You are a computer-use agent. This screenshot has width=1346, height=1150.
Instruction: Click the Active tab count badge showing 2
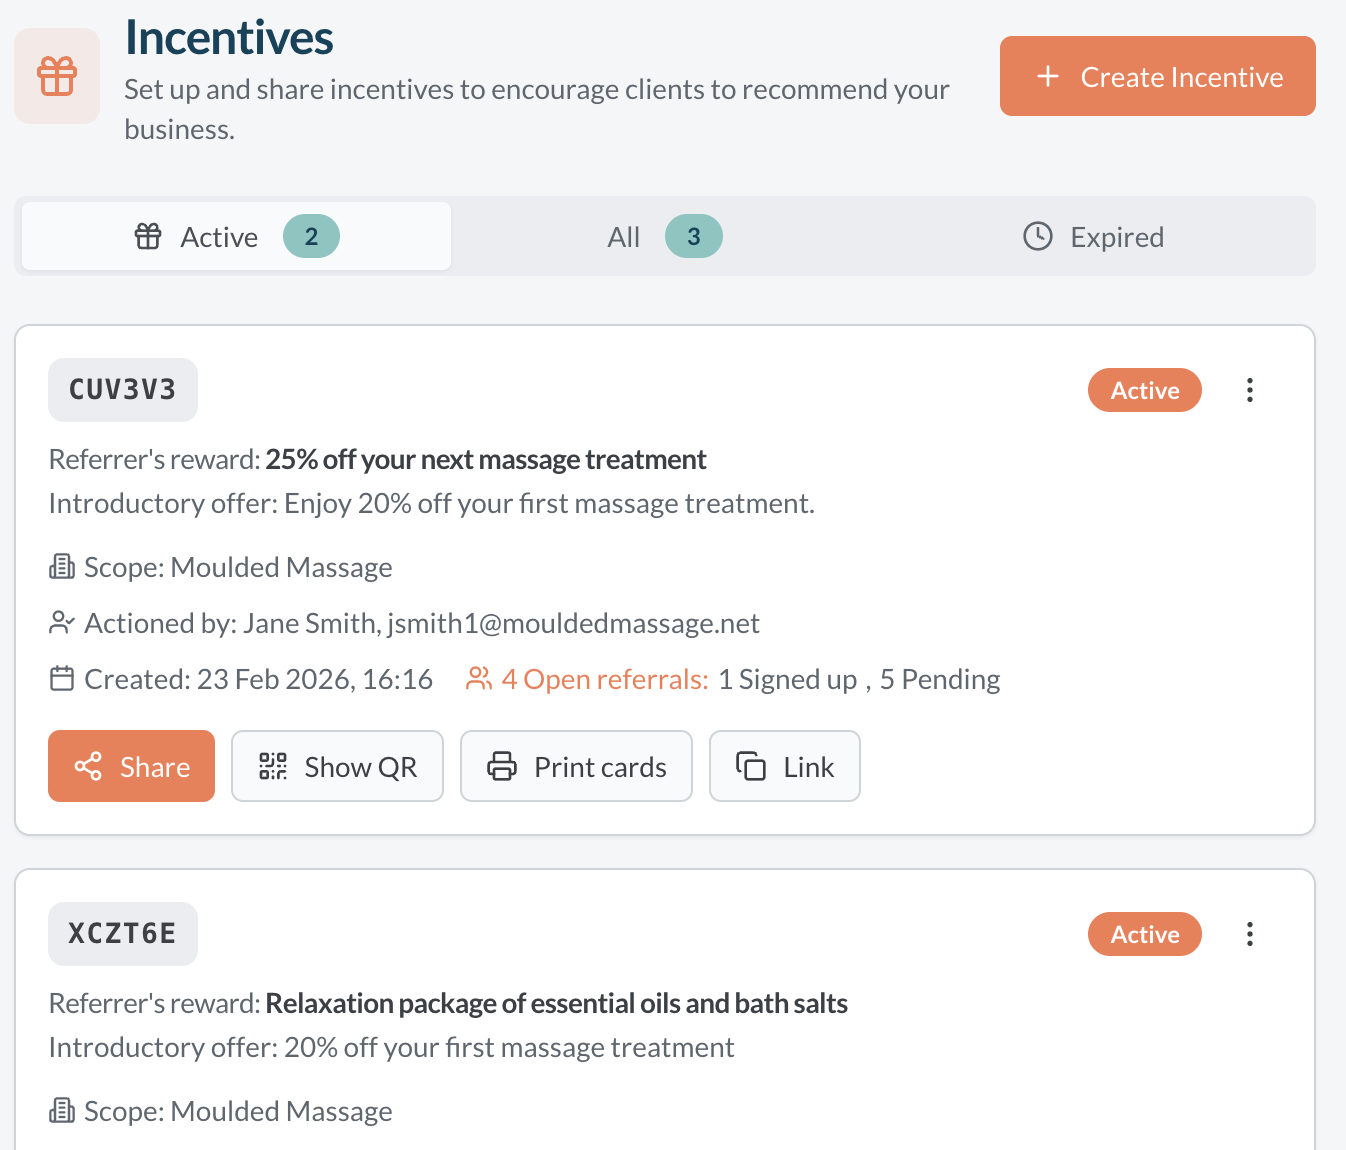coord(311,236)
